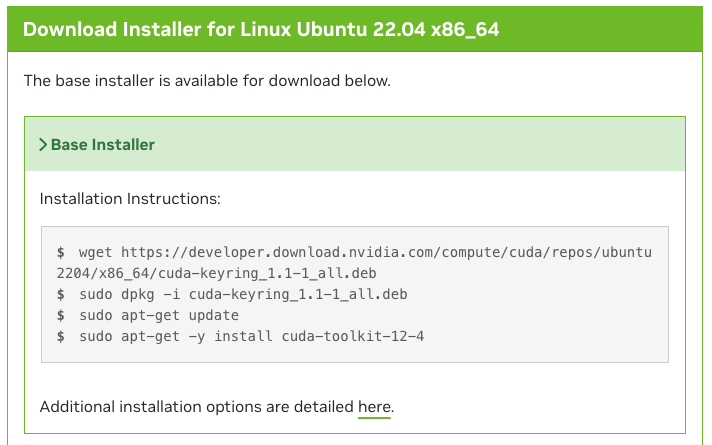Viewport: 712px width, 445px height.
Task: Click the Base Installer section title
Action: (x=103, y=144)
